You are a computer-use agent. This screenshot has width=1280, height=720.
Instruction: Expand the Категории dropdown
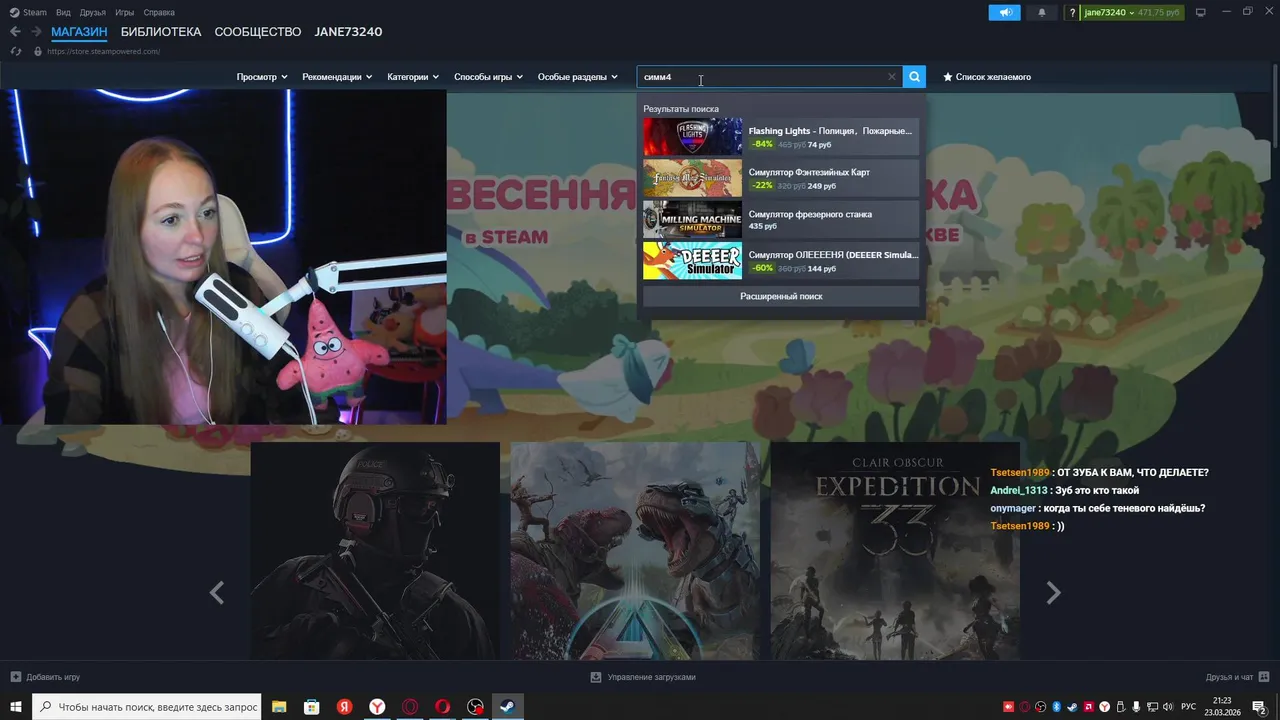[413, 77]
